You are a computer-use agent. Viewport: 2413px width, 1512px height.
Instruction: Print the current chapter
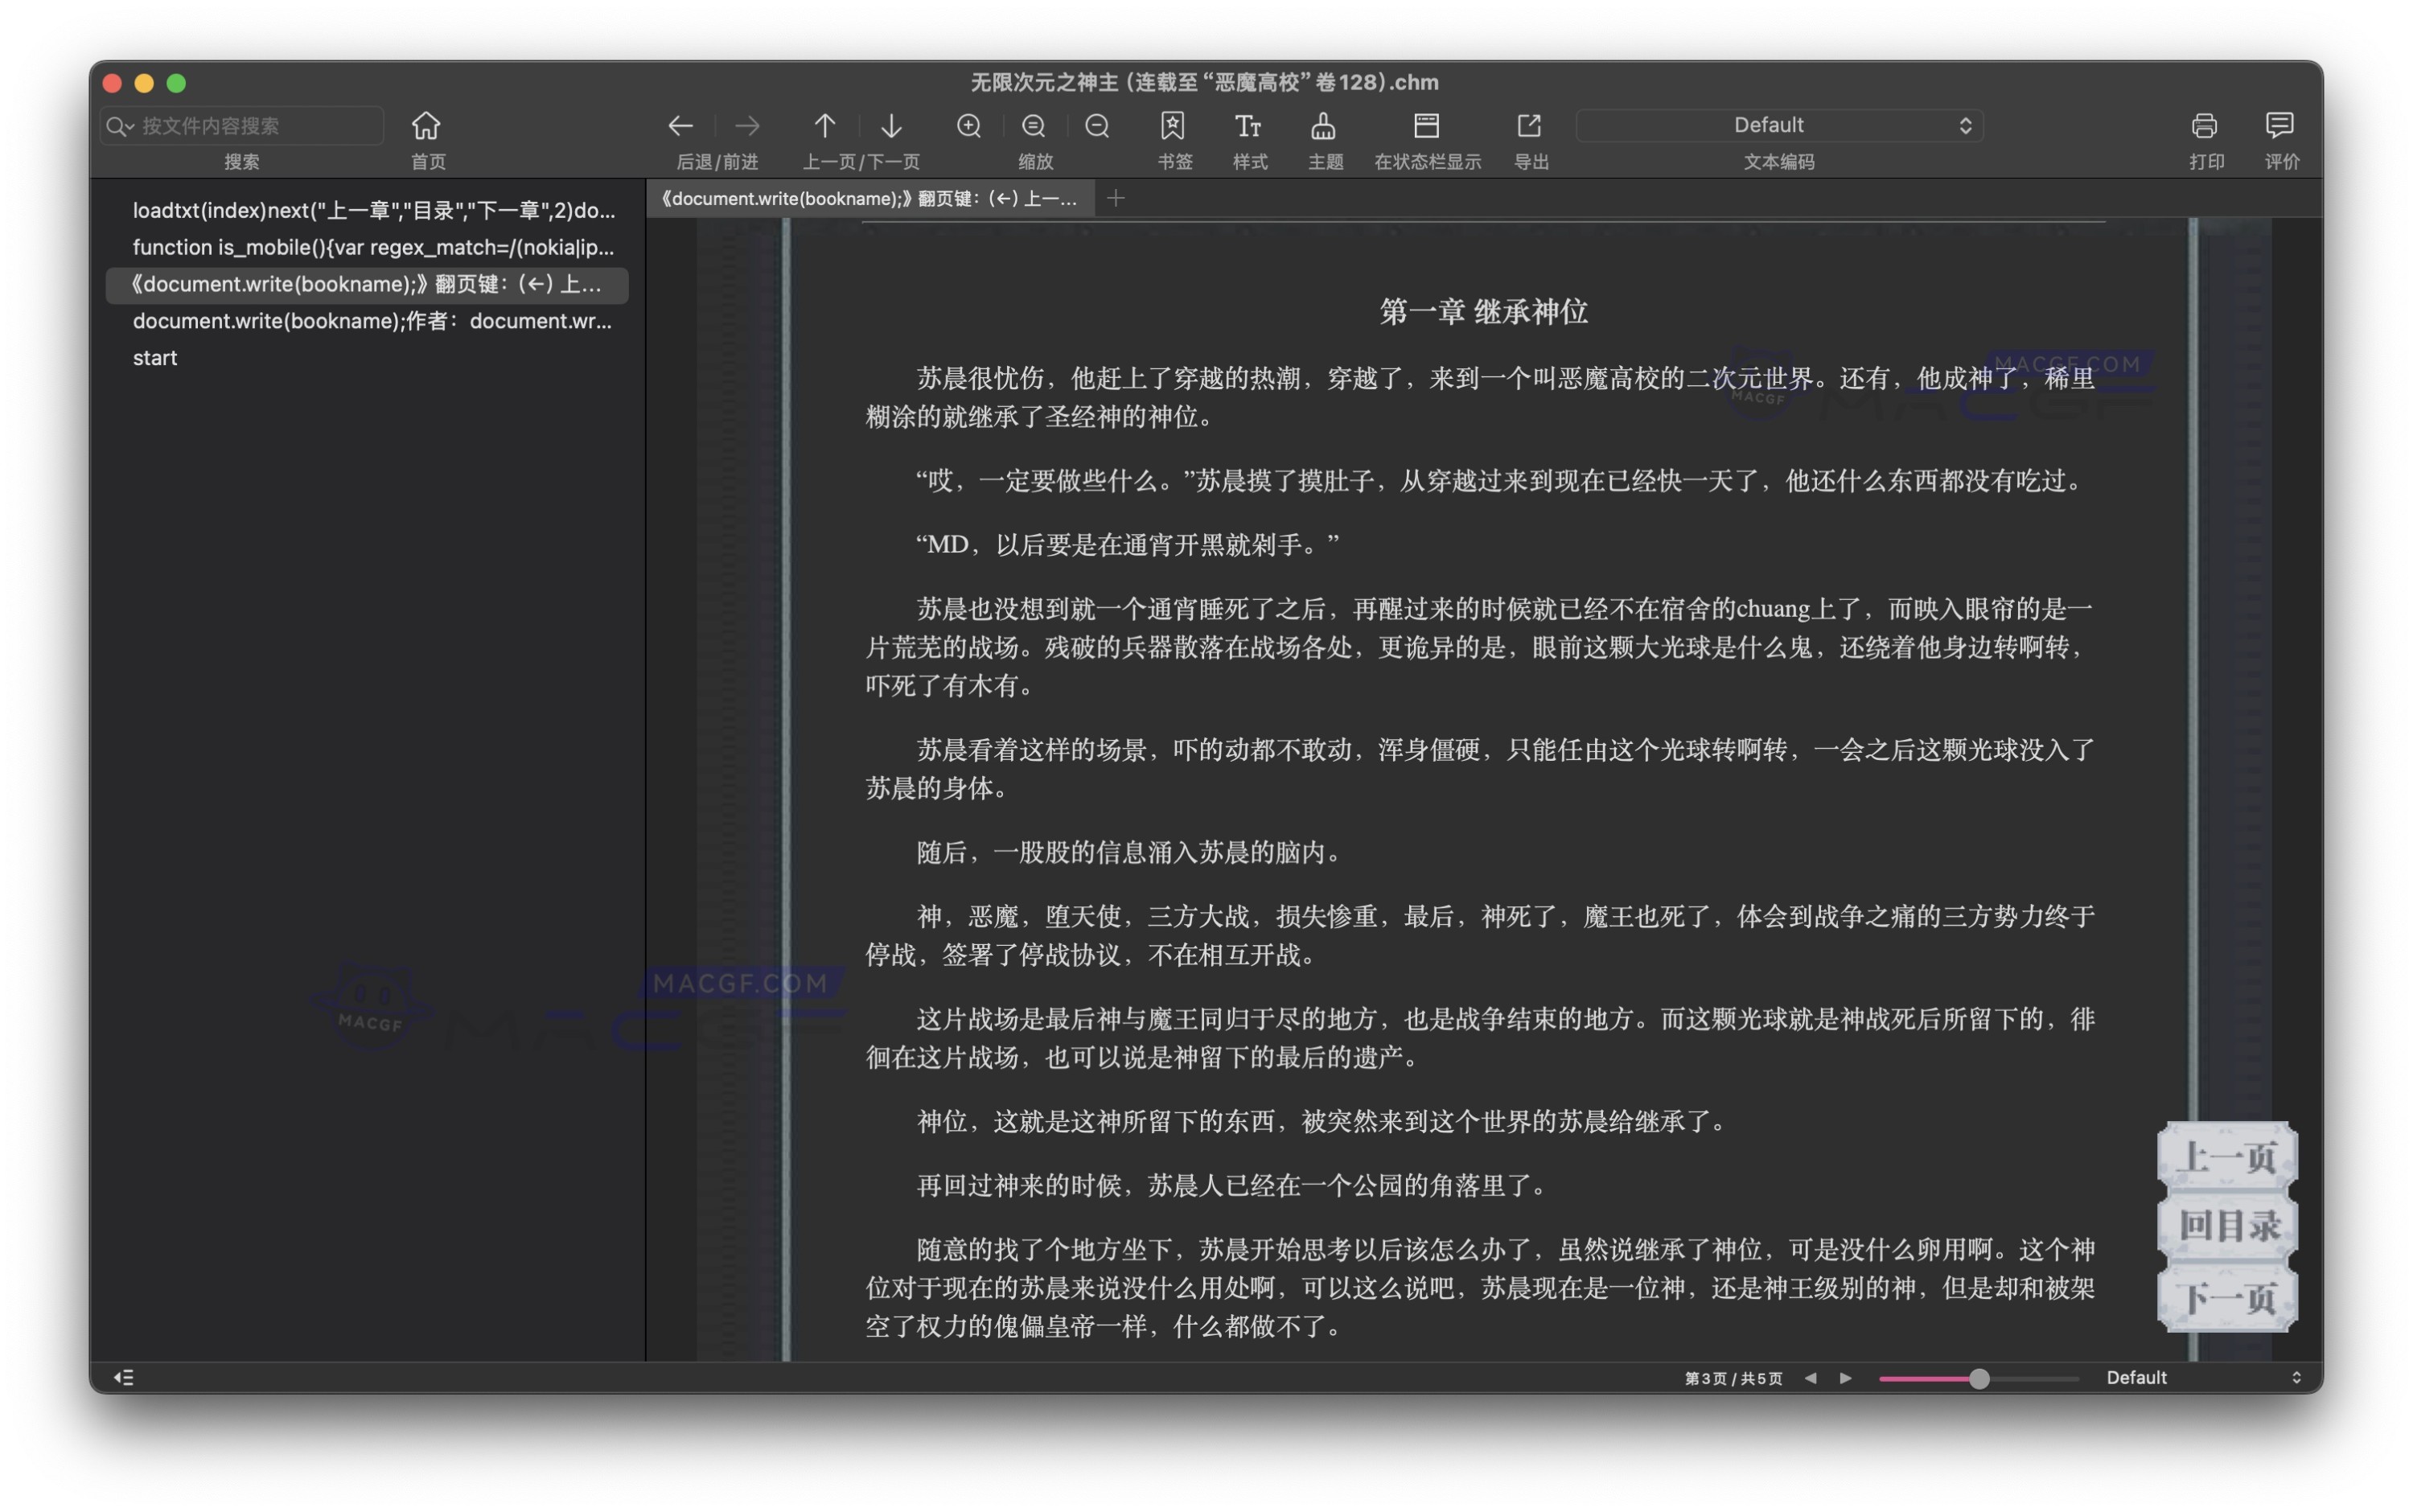click(x=2206, y=126)
